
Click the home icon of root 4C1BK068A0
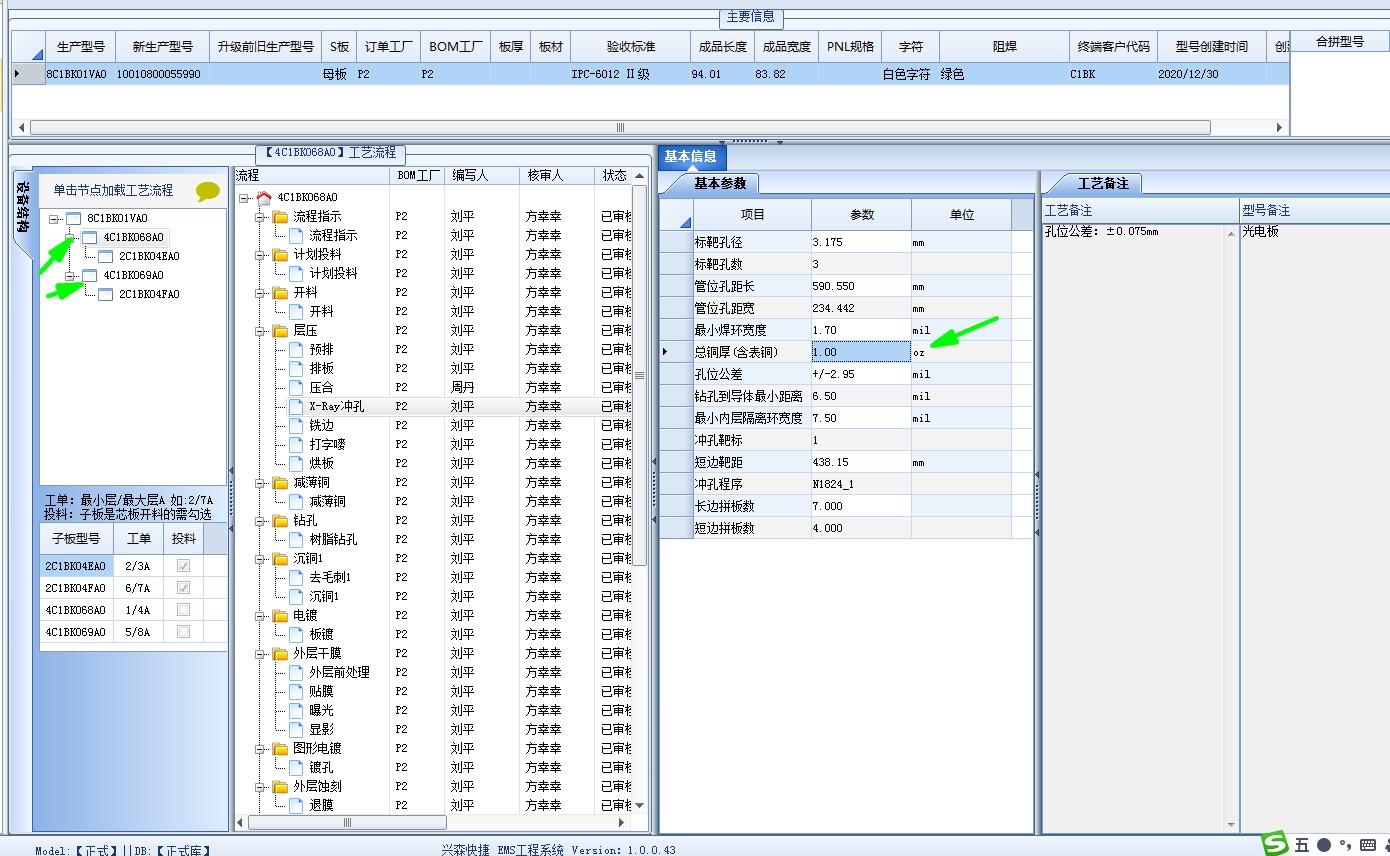[264, 197]
